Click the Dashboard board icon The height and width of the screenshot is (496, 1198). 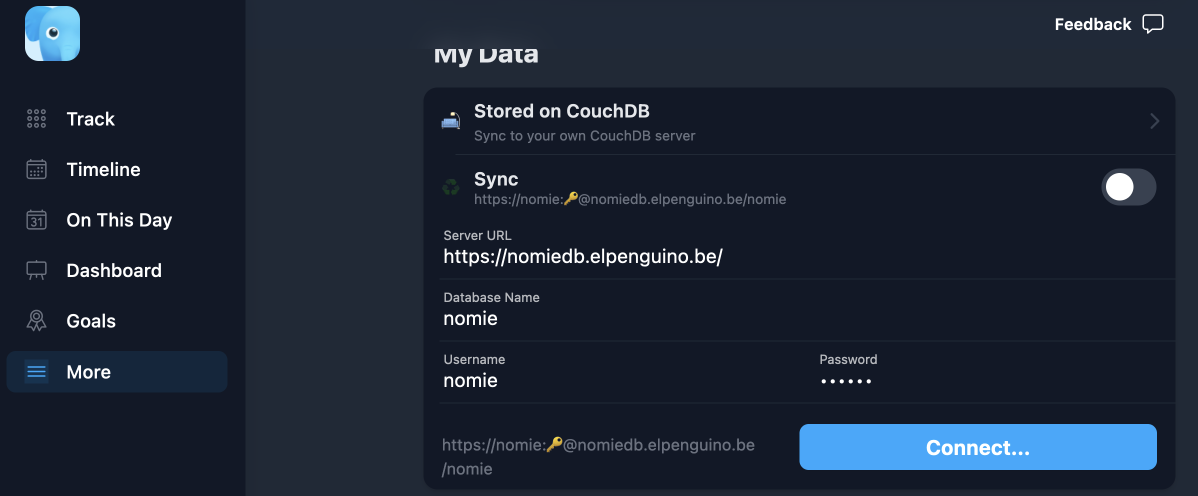click(36, 271)
